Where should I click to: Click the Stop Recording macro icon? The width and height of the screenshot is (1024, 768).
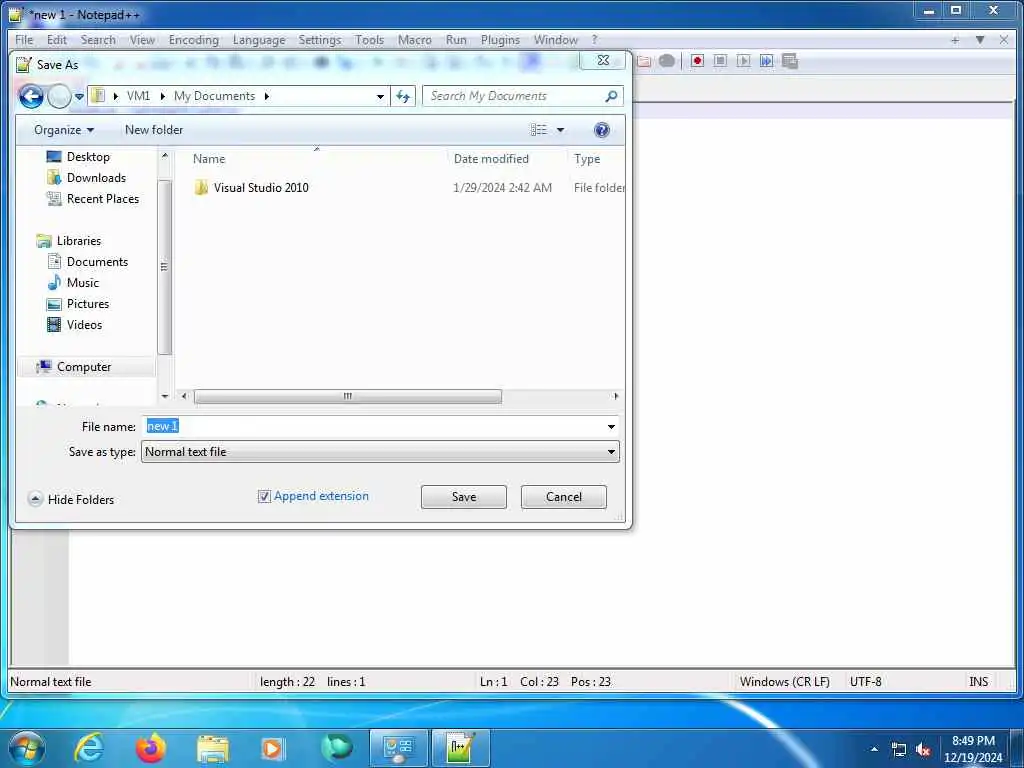click(720, 61)
